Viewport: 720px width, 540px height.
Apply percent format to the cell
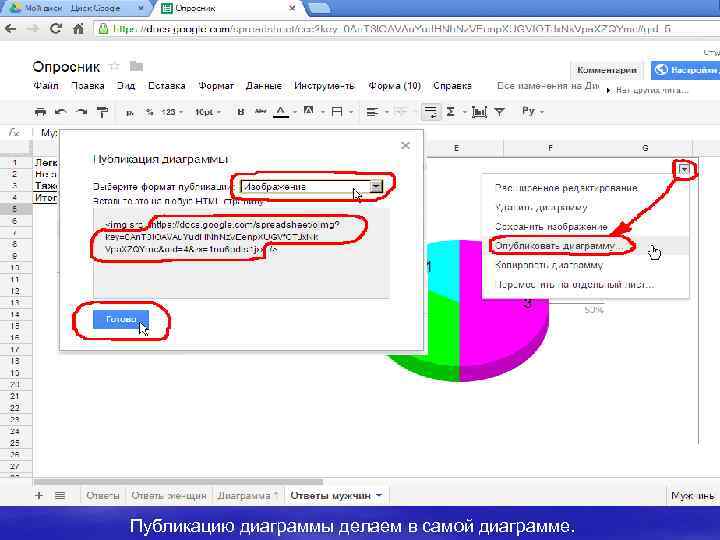click(x=149, y=112)
